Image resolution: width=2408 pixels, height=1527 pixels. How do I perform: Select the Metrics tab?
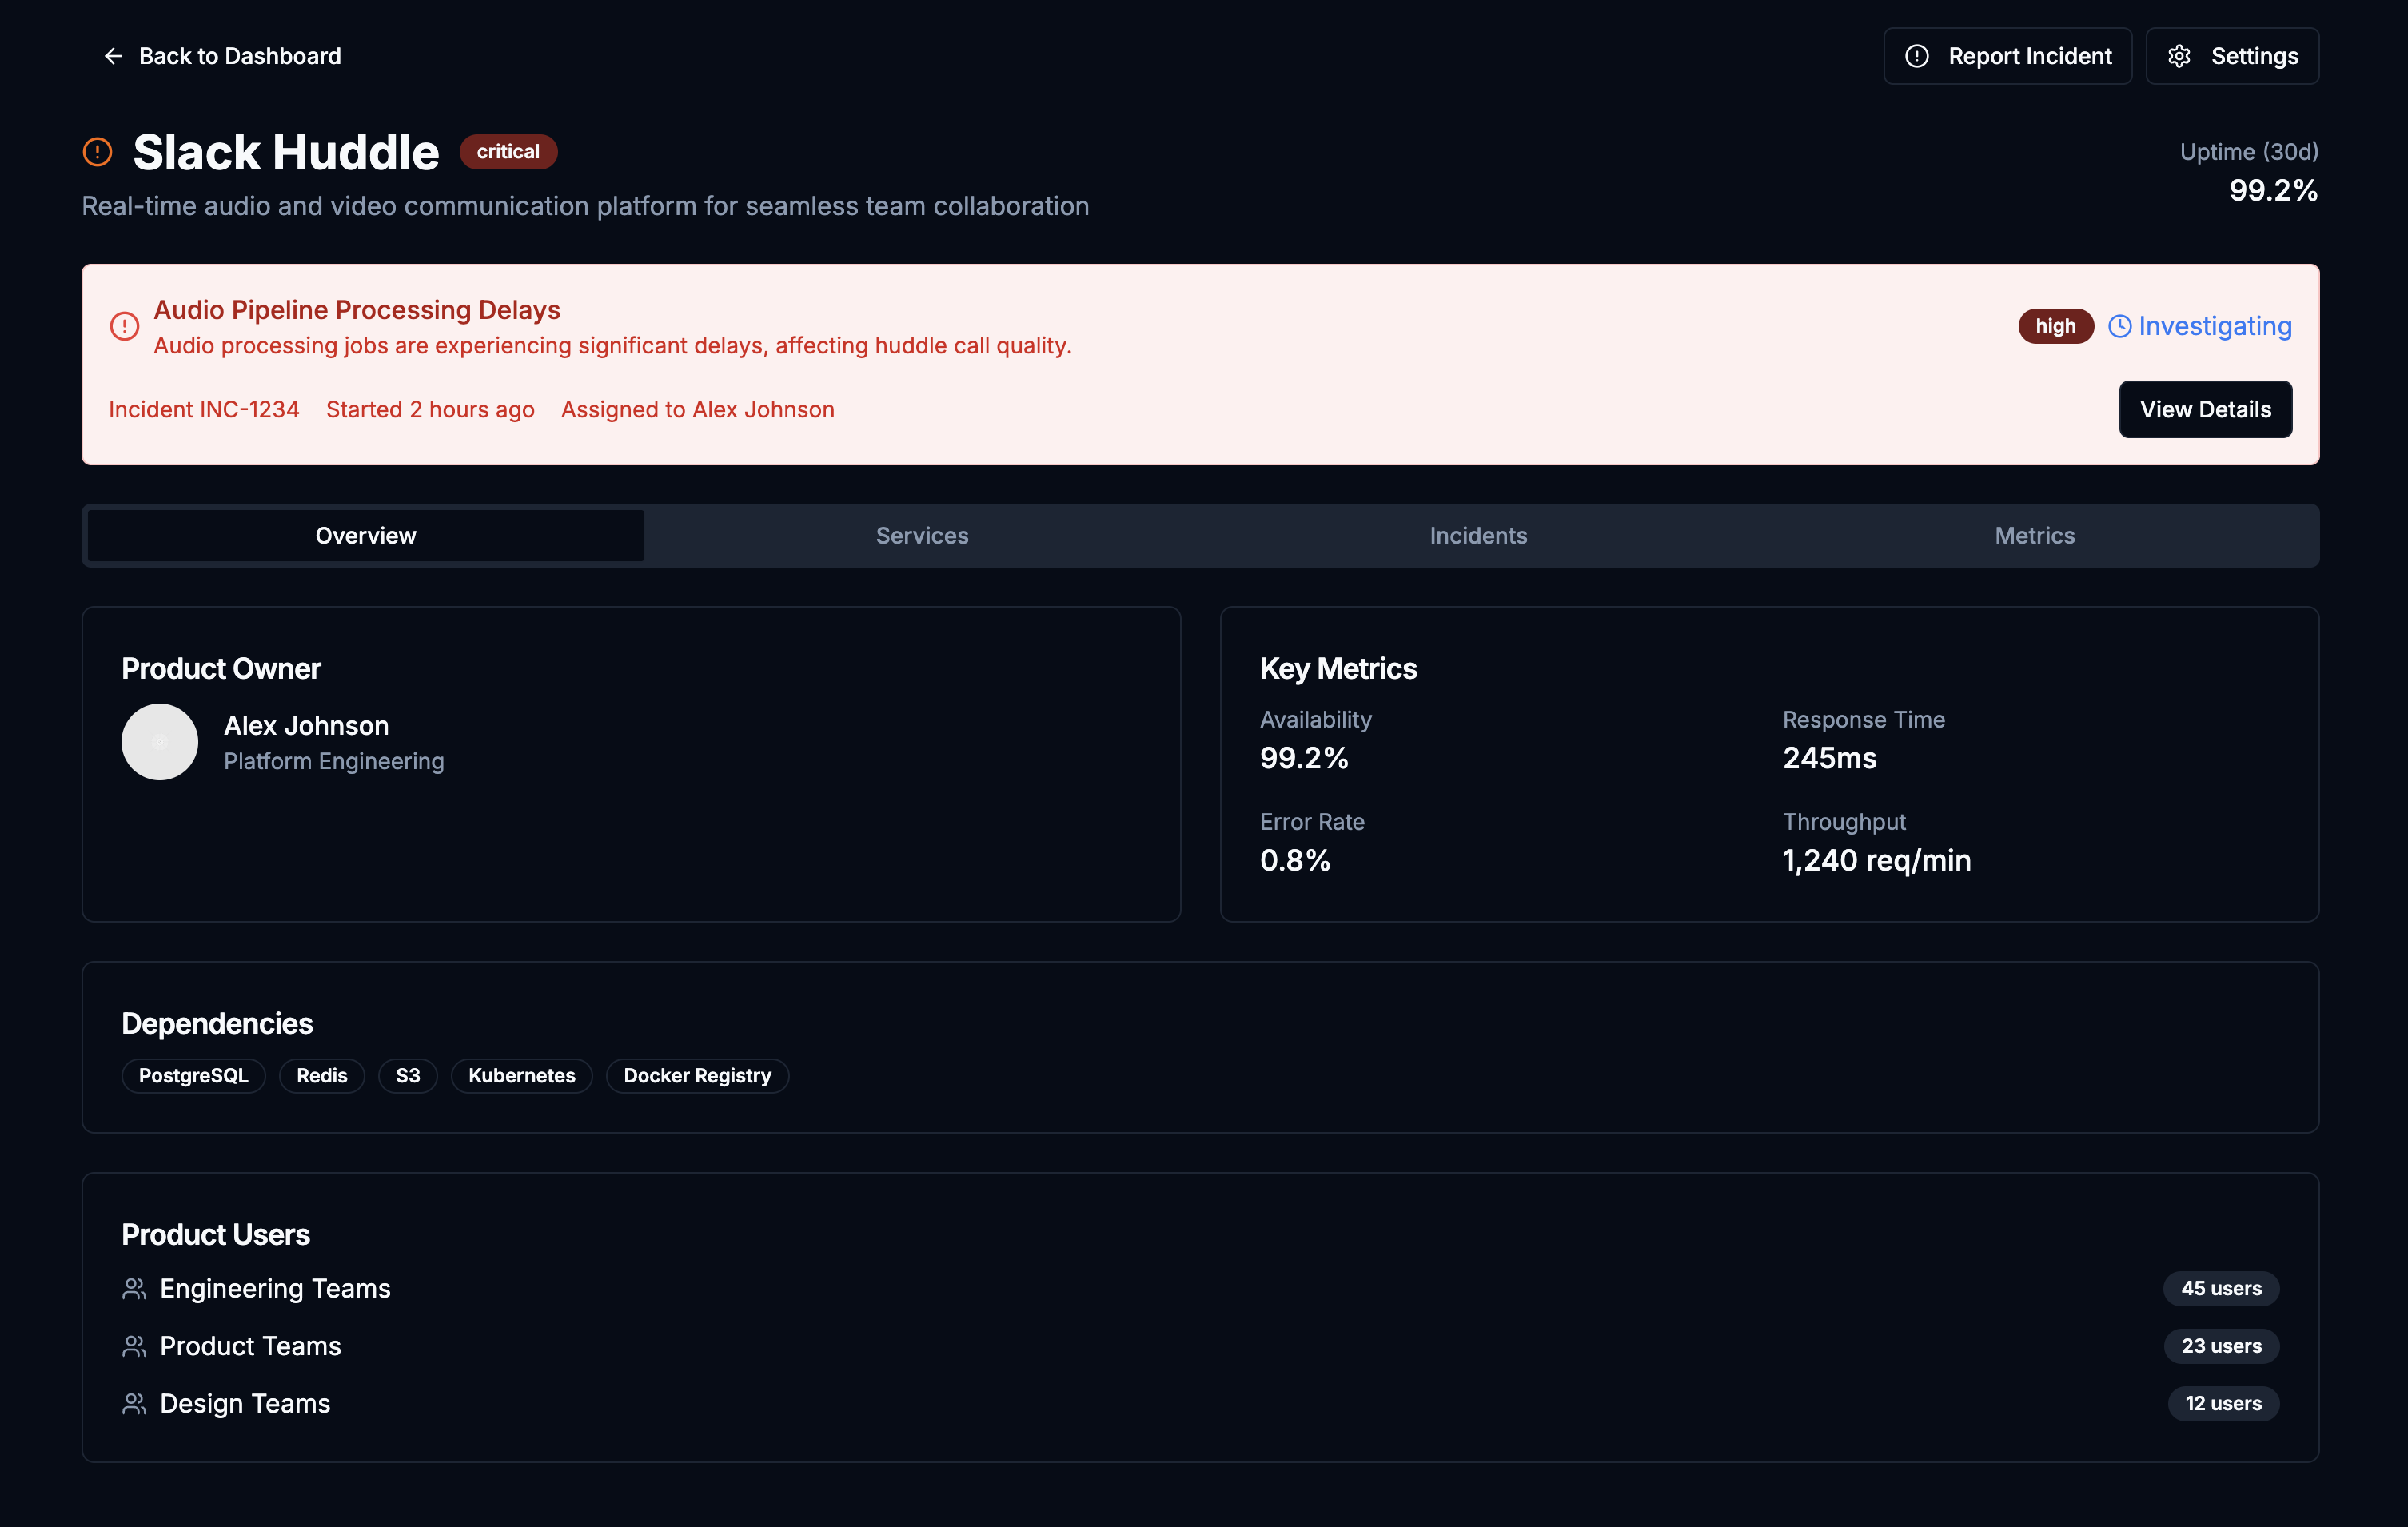[2034, 536]
